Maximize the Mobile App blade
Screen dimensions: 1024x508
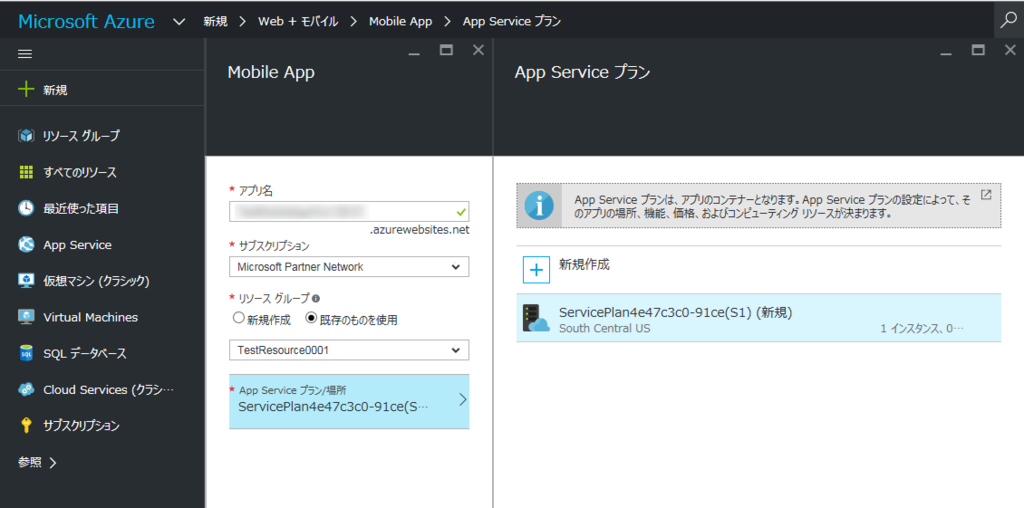[447, 50]
